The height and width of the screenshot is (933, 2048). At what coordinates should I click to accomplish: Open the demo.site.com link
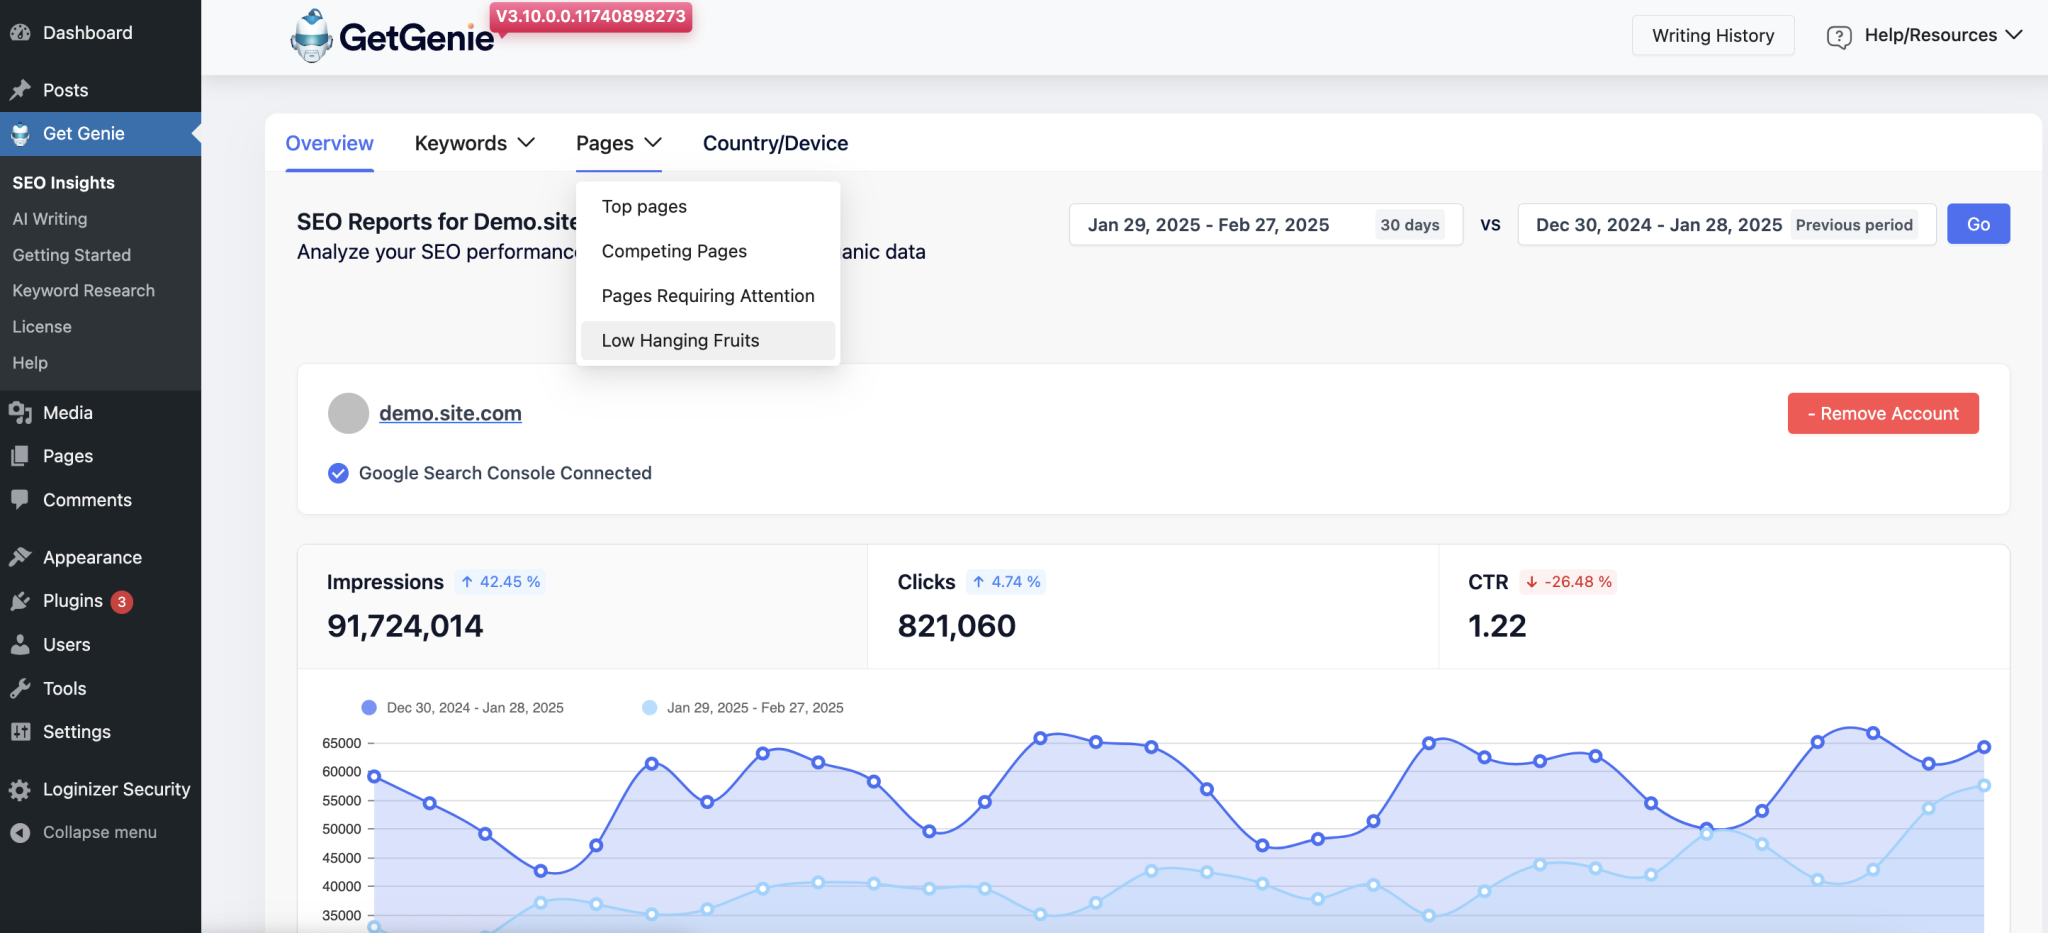pyautogui.click(x=450, y=413)
